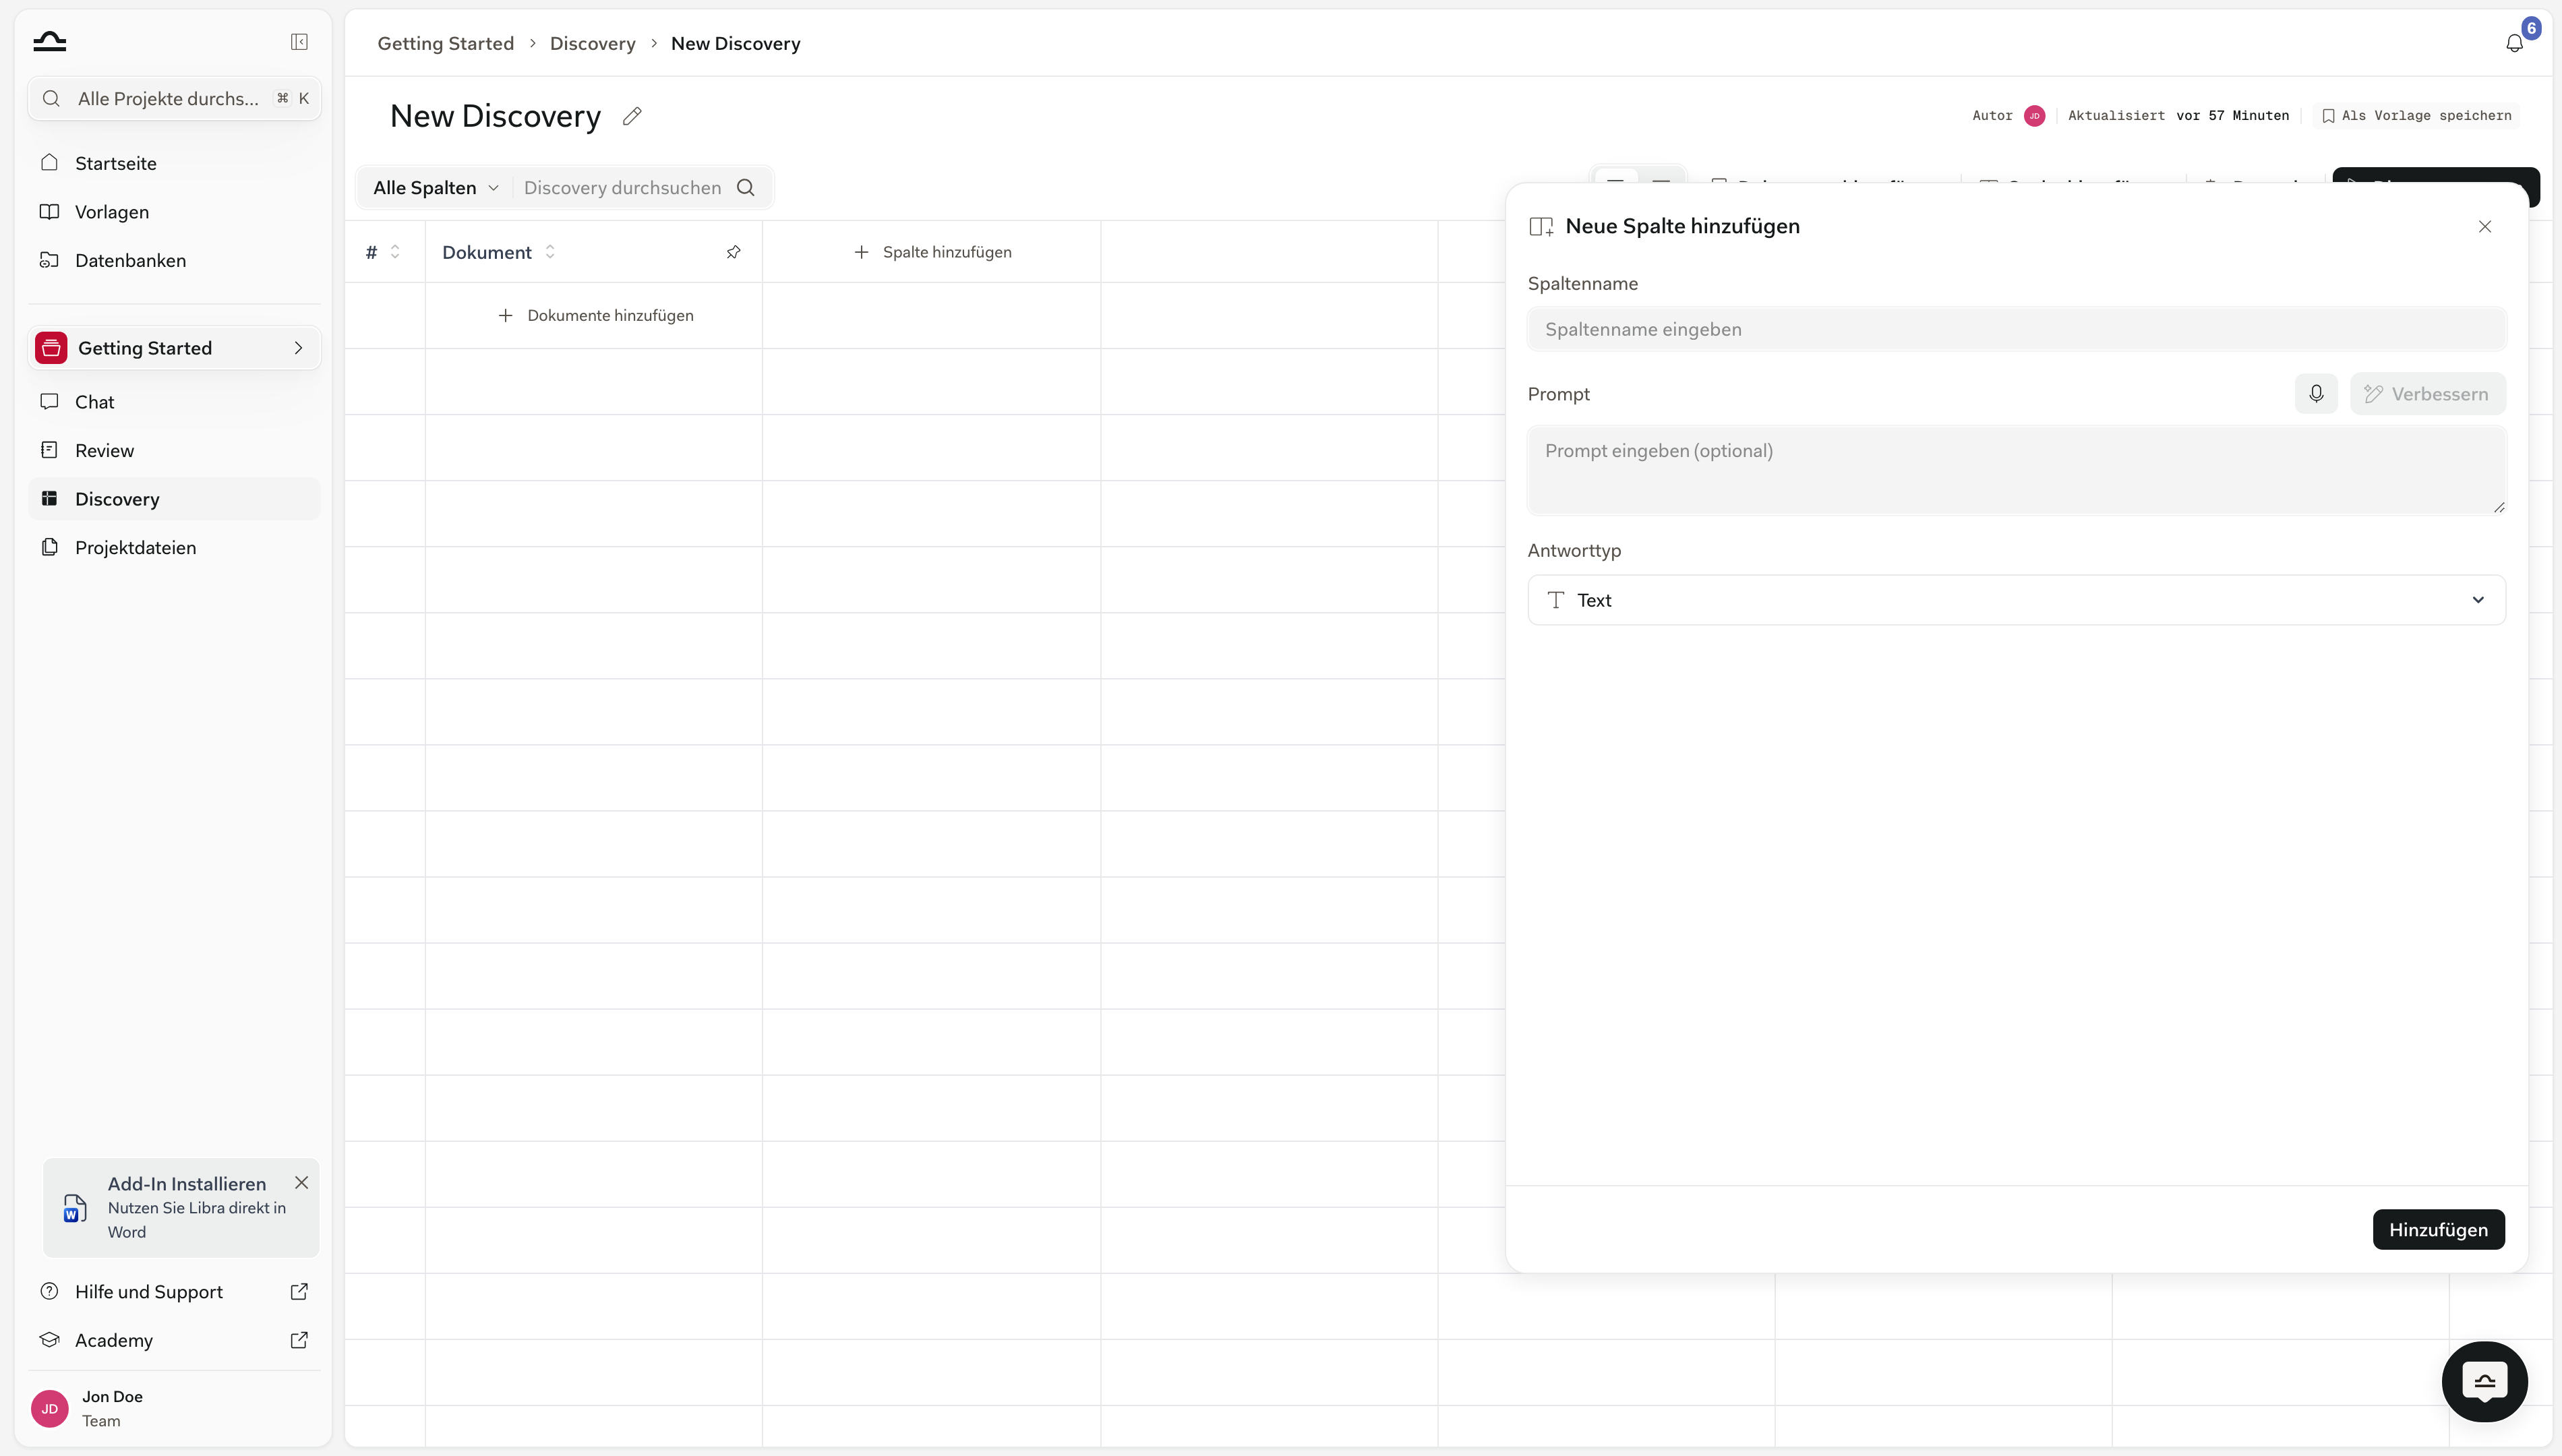Viewport: 2562px width, 1456px height.
Task: Open Hilfe und Support link
Action: (x=174, y=1291)
